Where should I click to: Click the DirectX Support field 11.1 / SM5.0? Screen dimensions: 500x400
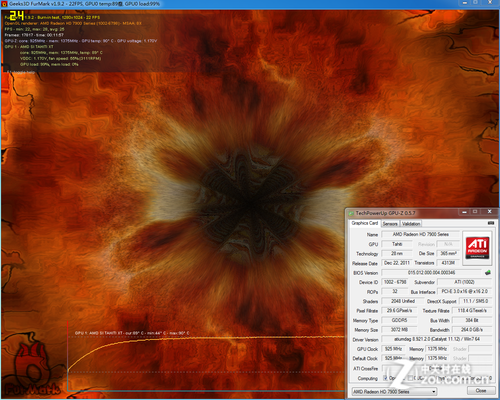click(x=475, y=301)
